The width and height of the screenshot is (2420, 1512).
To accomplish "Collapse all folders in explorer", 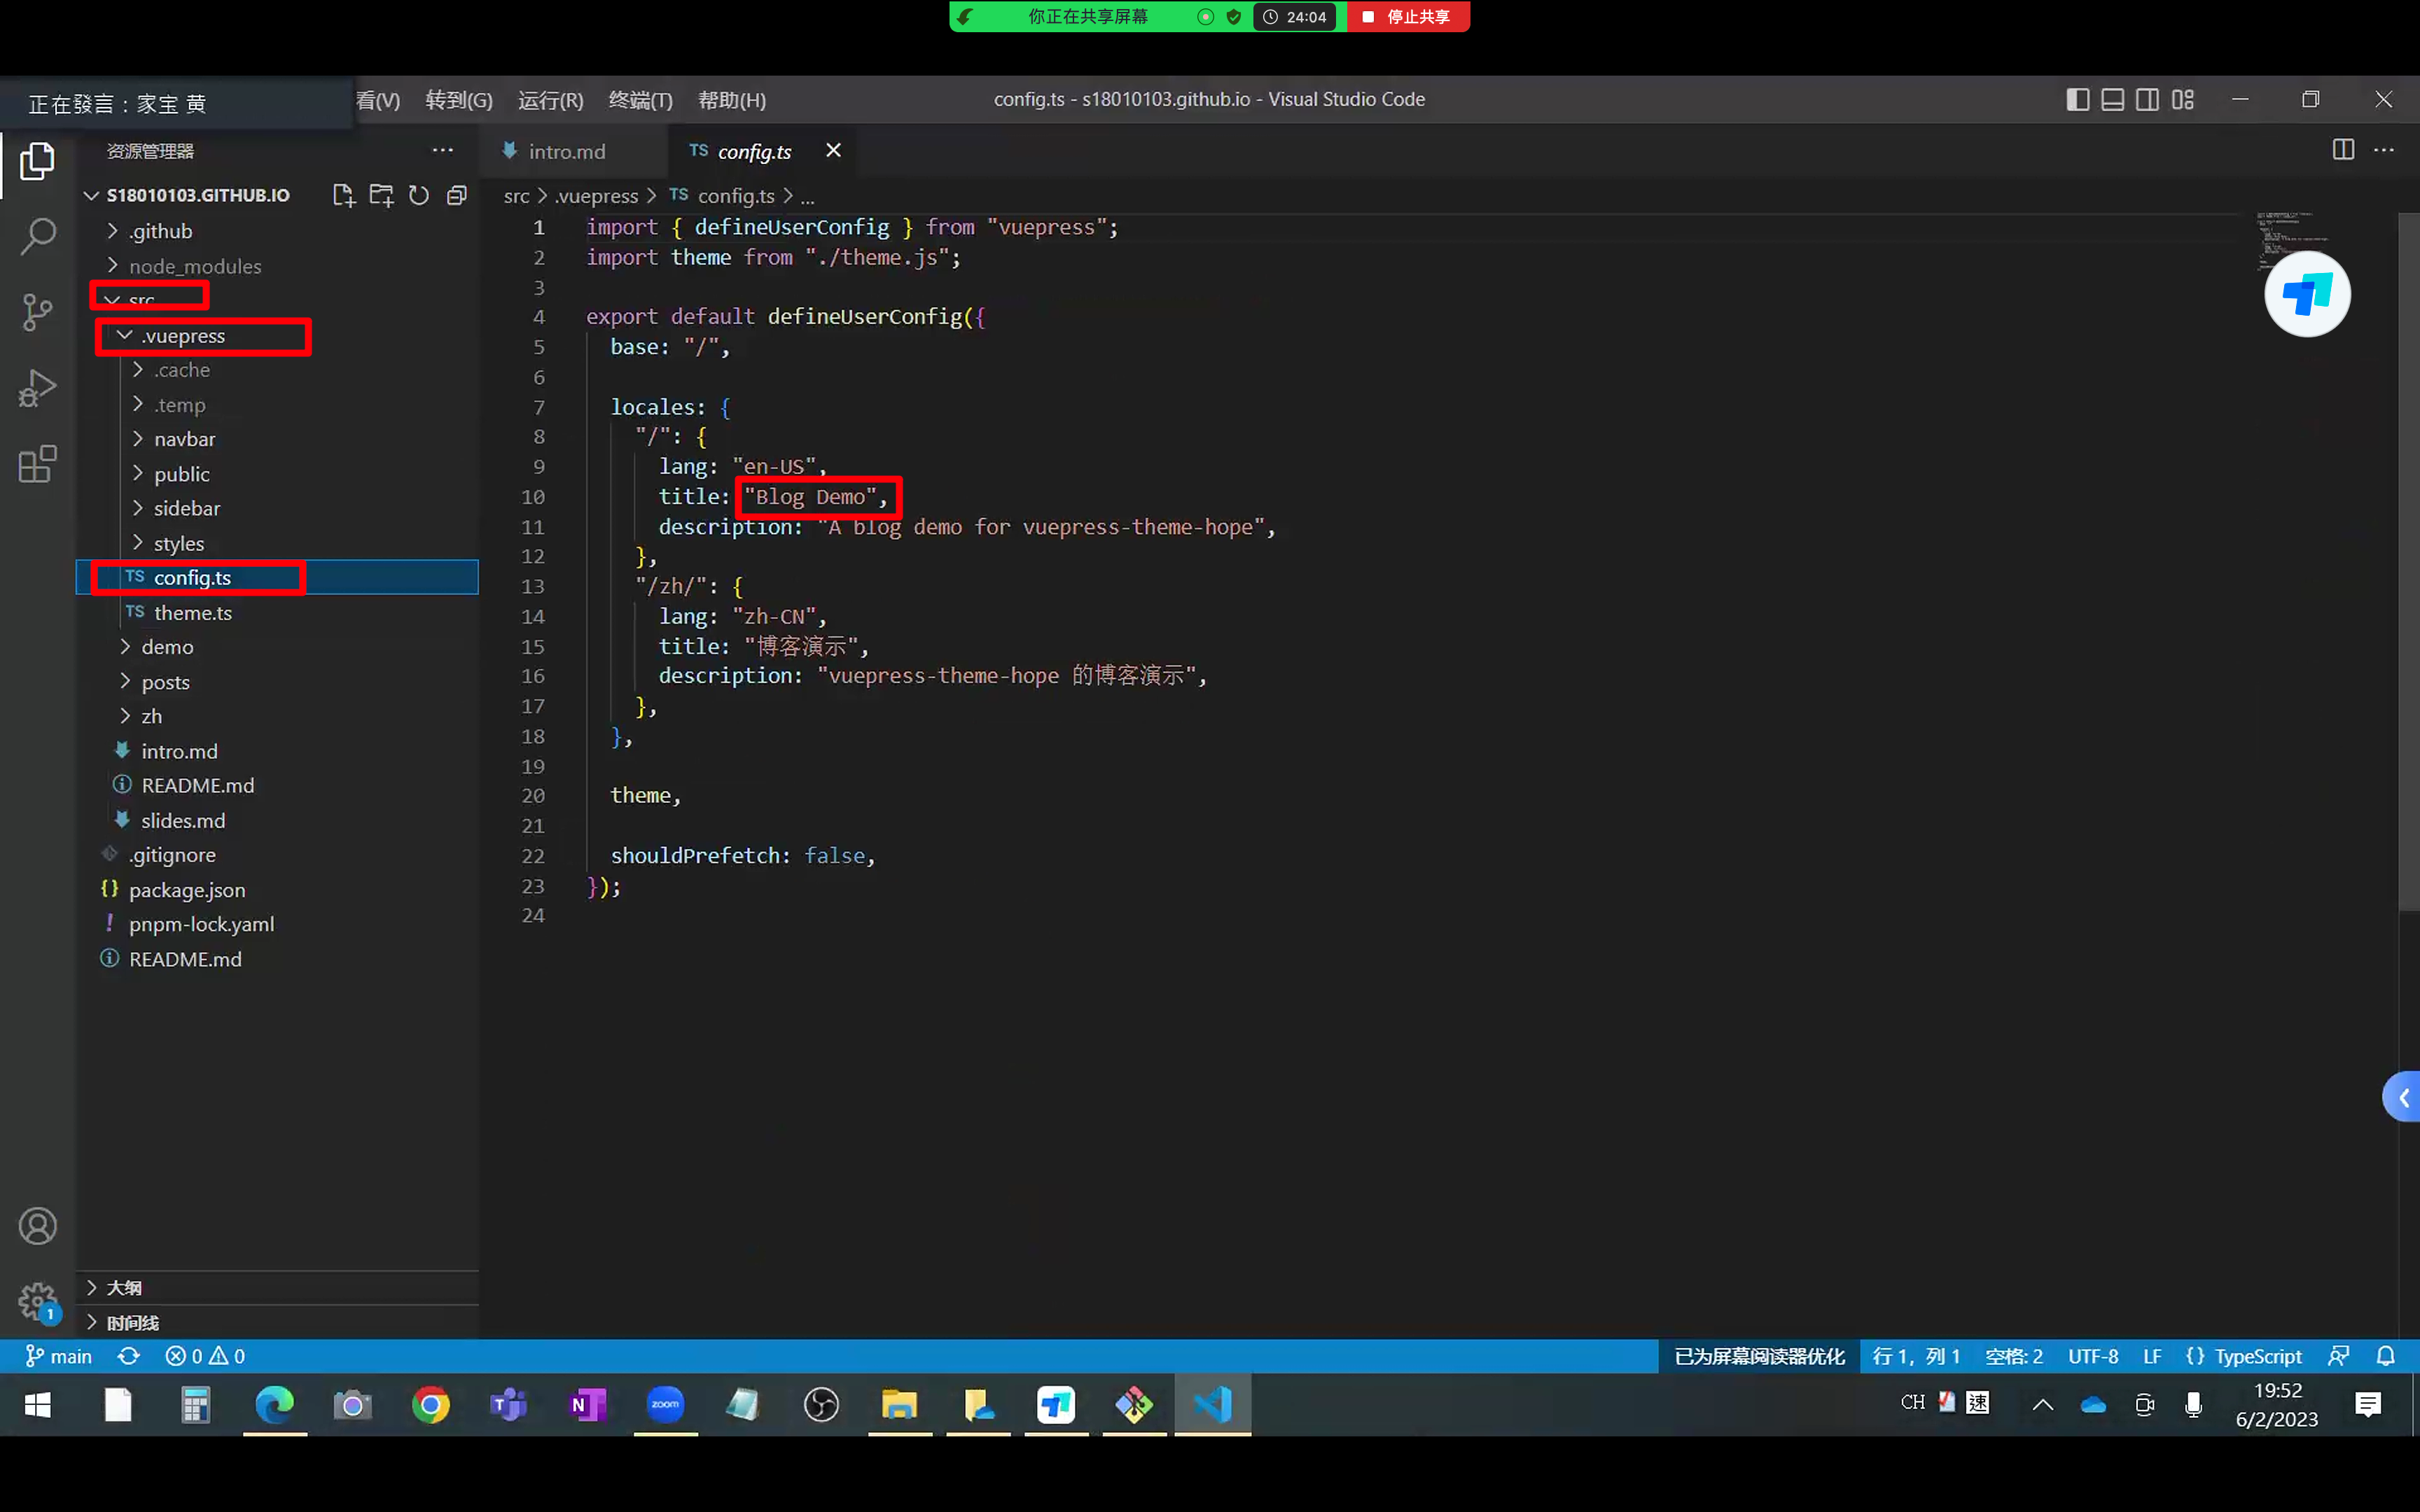I will 457,195.
